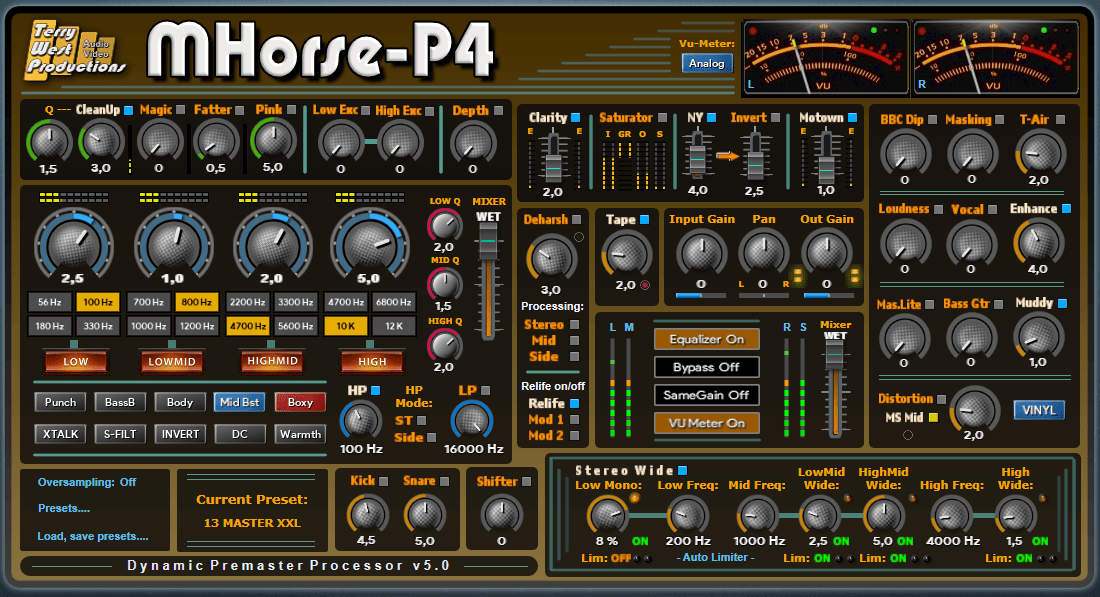This screenshot has width=1100, height=597.
Task: Select the 800 Hz lowmid frequency button
Action: click(x=196, y=302)
